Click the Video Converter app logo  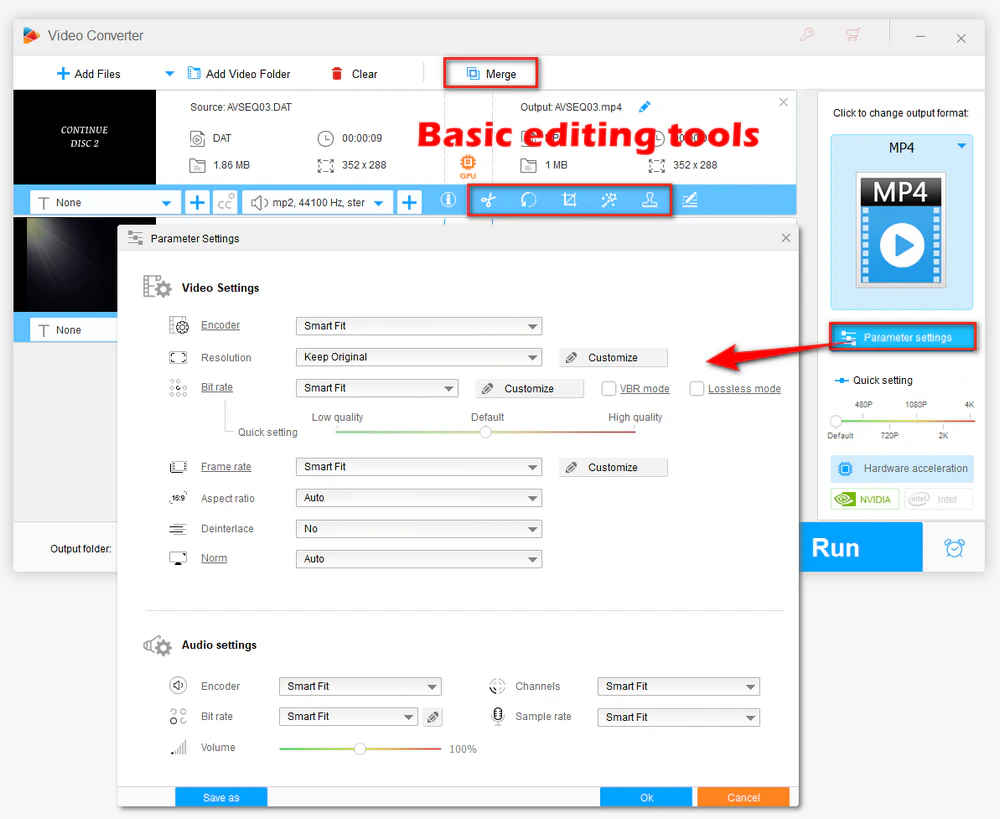(x=31, y=36)
